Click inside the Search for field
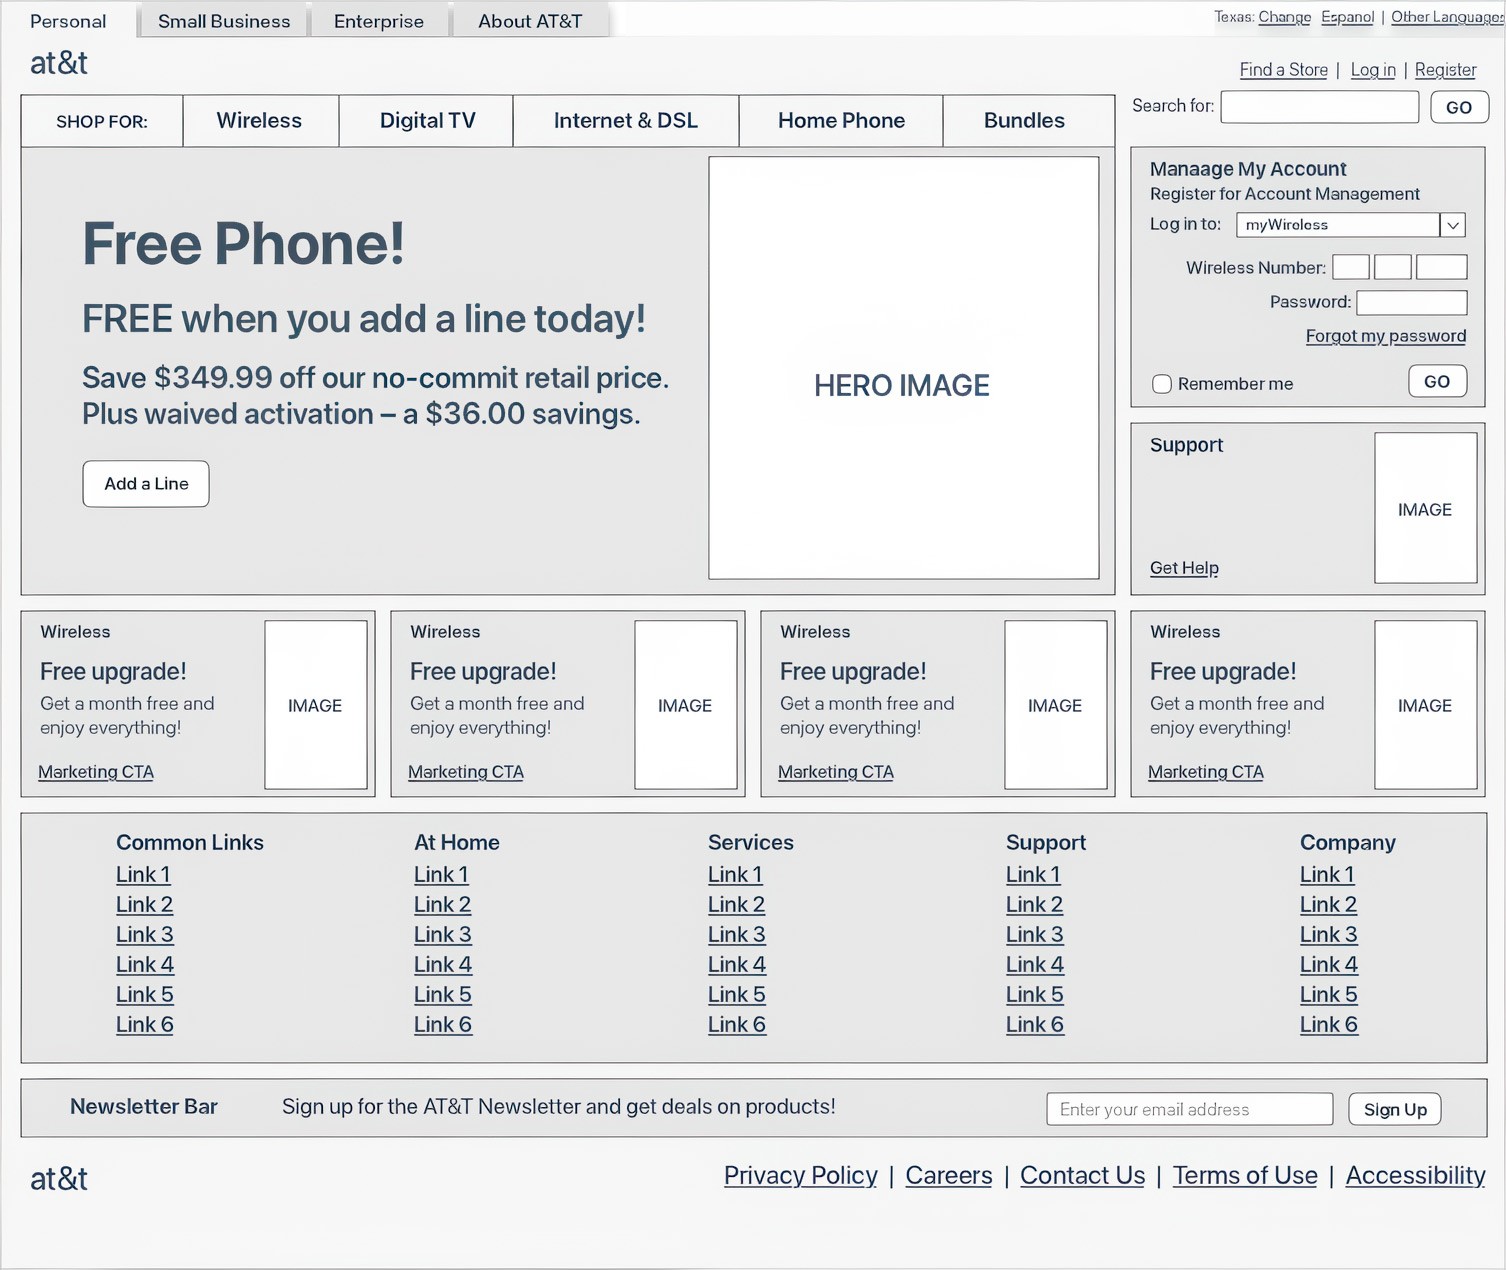 tap(1320, 107)
